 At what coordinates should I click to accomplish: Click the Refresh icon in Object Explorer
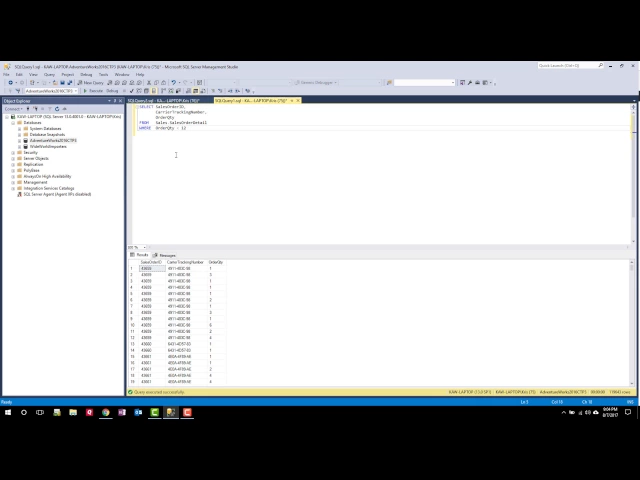[x=57, y=109]
